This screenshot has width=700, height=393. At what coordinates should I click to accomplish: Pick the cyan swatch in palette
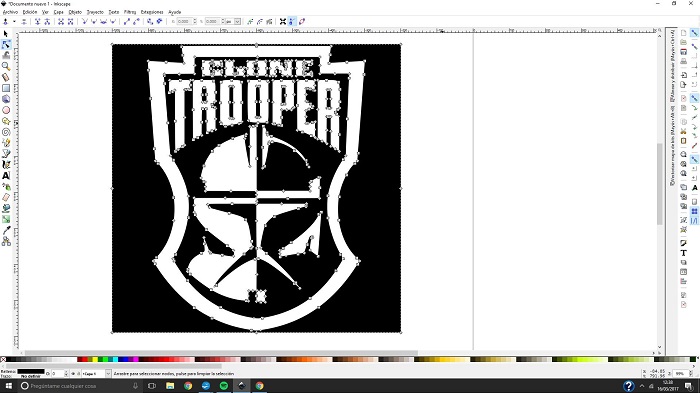(x=116, y=359)
